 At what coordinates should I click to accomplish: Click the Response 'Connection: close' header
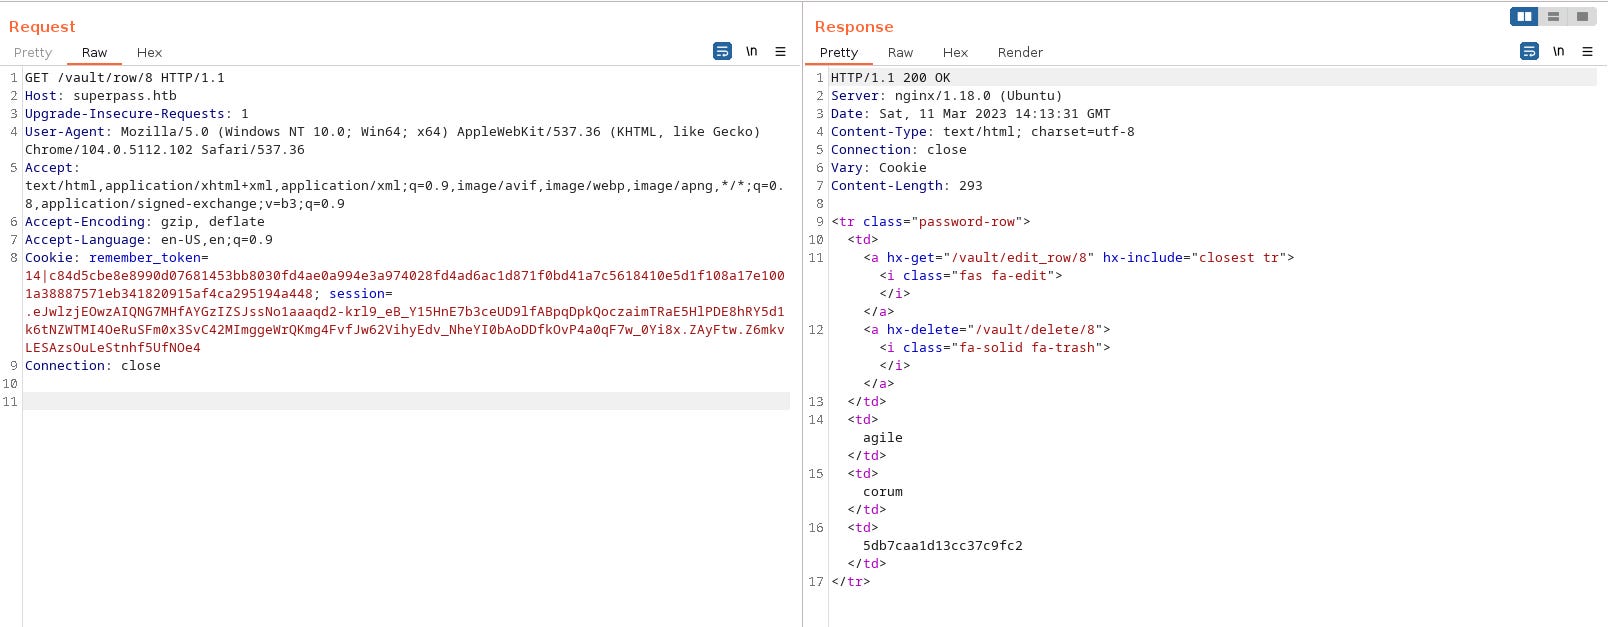click(x=899, y=150)
